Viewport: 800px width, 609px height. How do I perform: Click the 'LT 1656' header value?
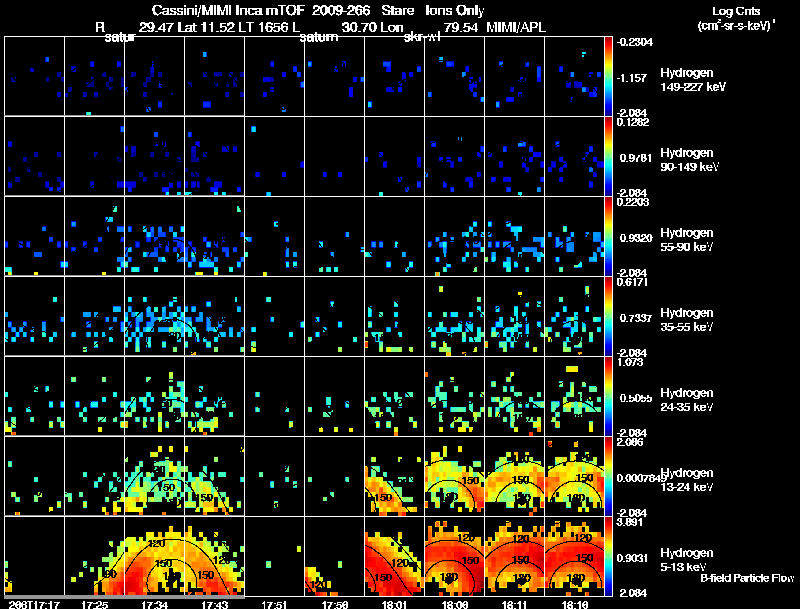tap(262, 28)
